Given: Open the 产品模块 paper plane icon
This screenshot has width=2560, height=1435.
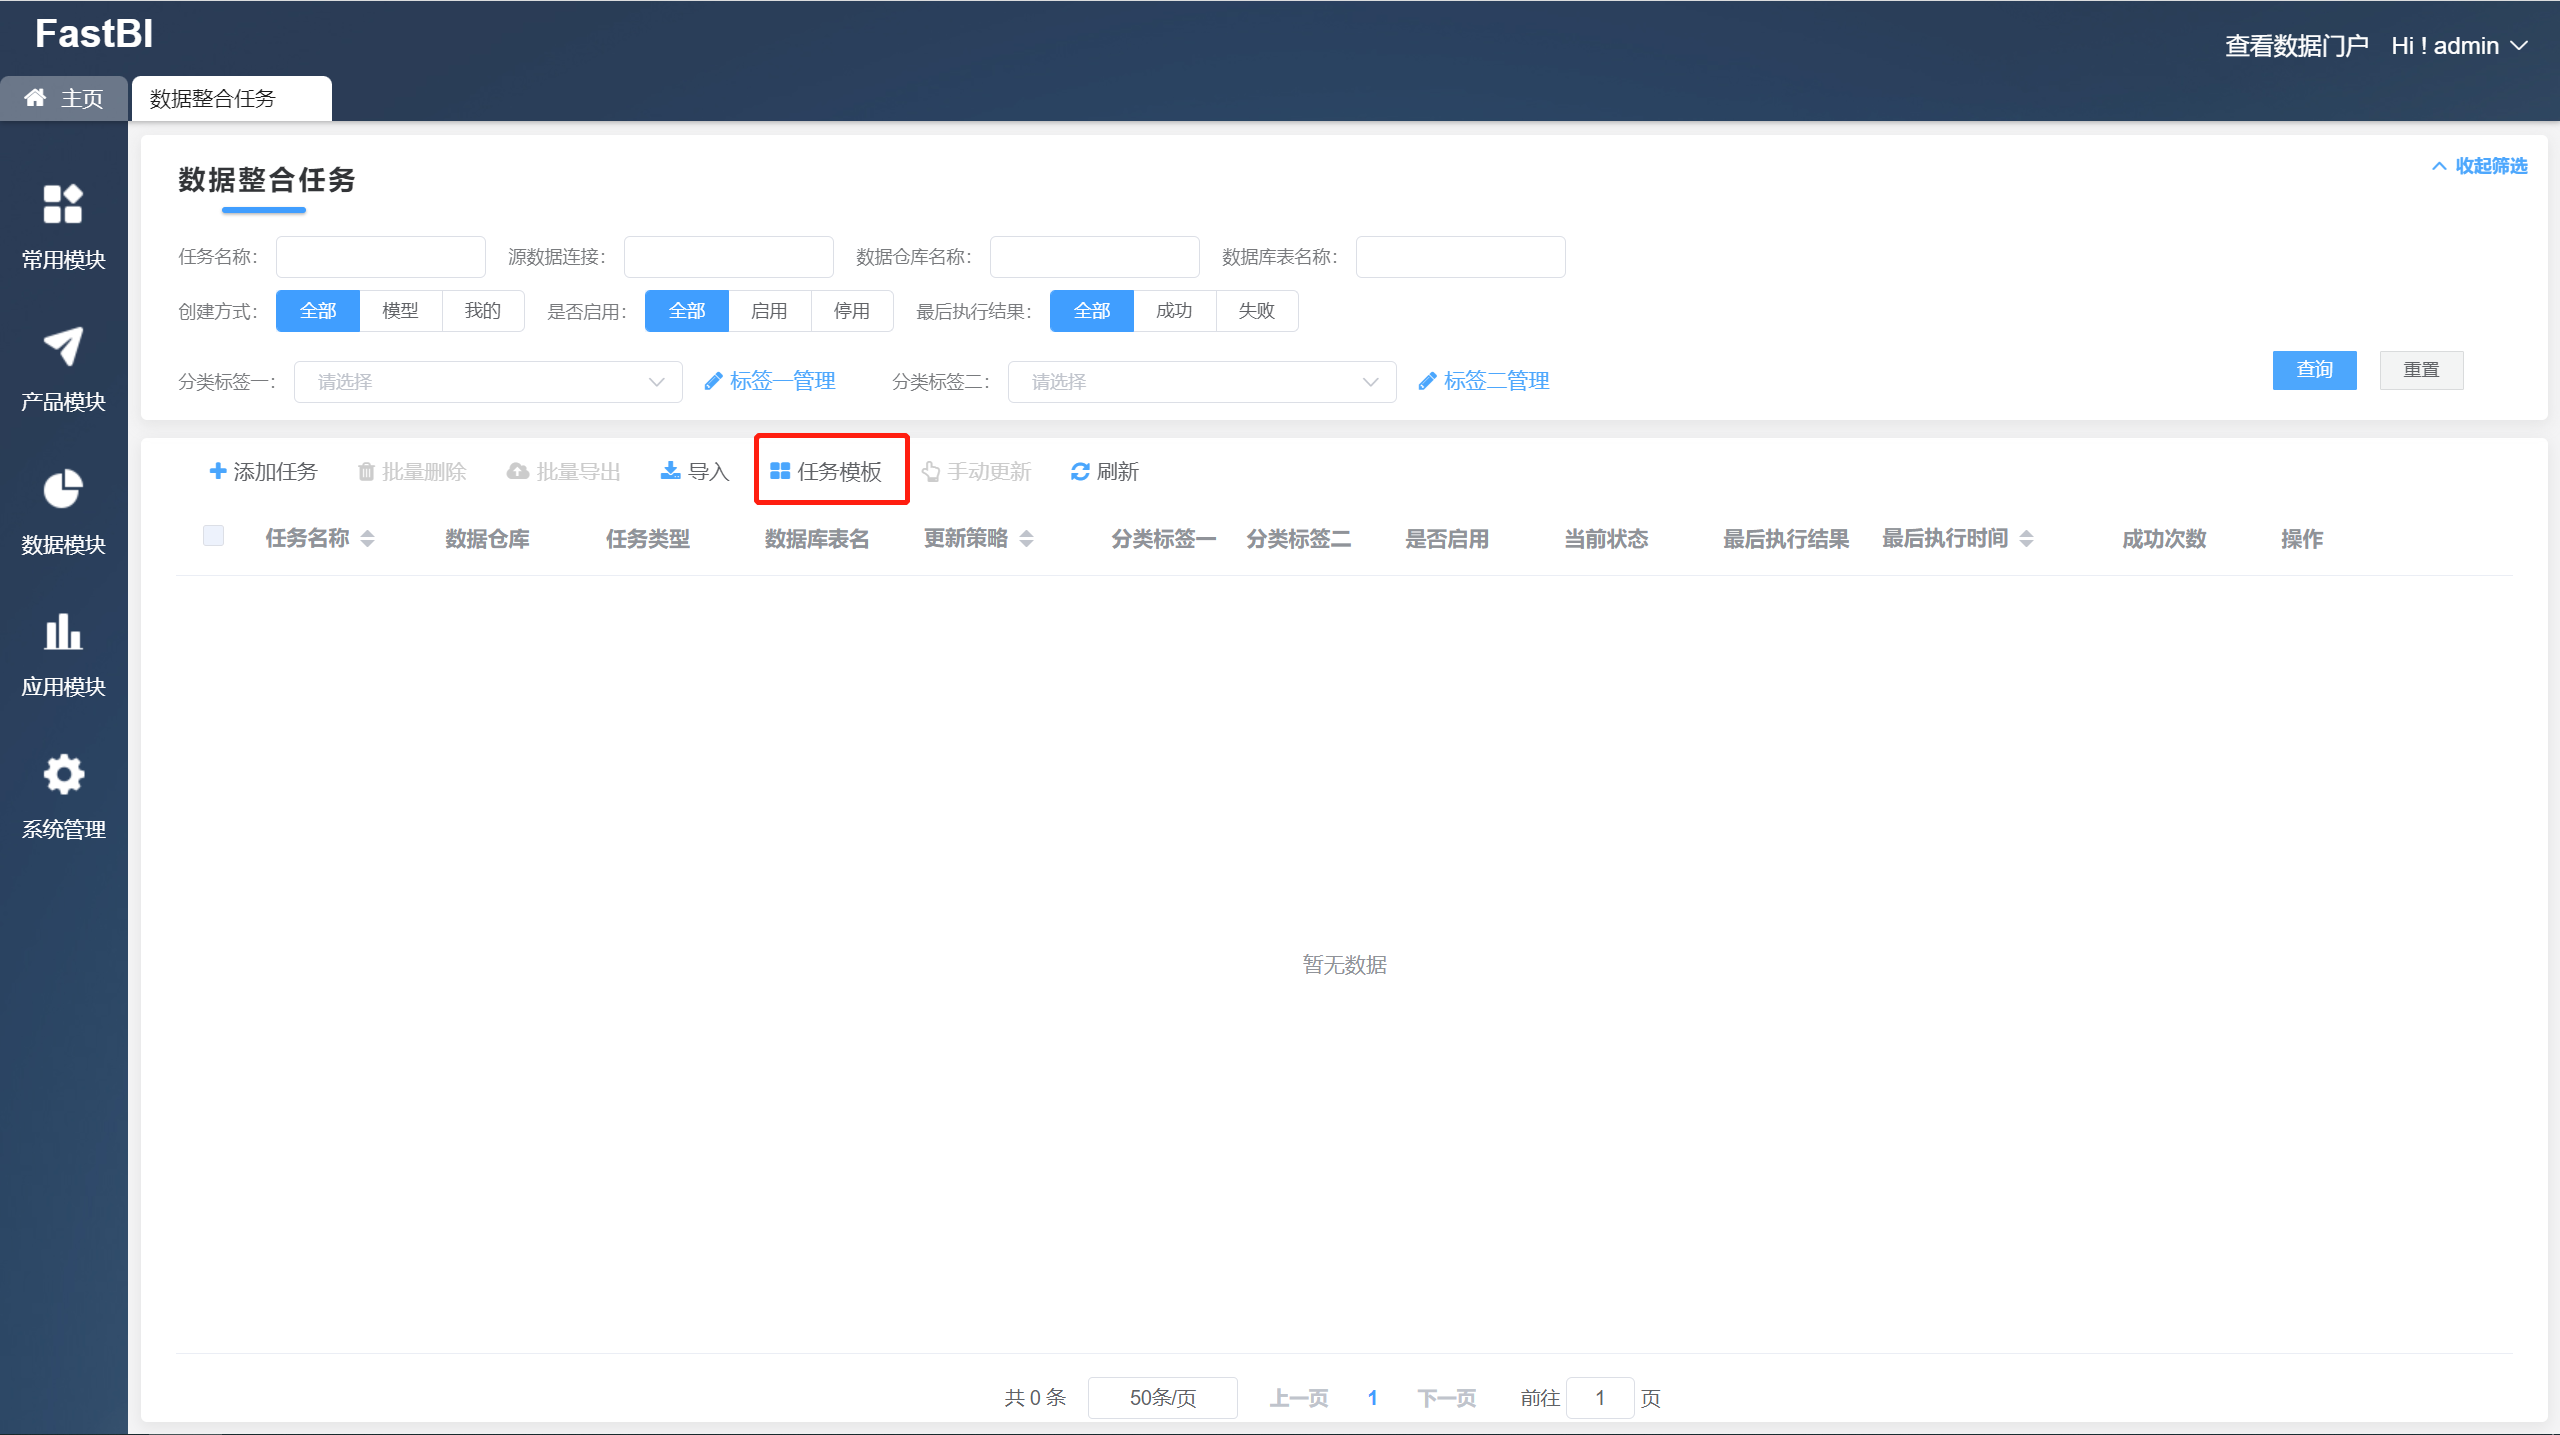Looking at the screenshot, I should [63, 347].
